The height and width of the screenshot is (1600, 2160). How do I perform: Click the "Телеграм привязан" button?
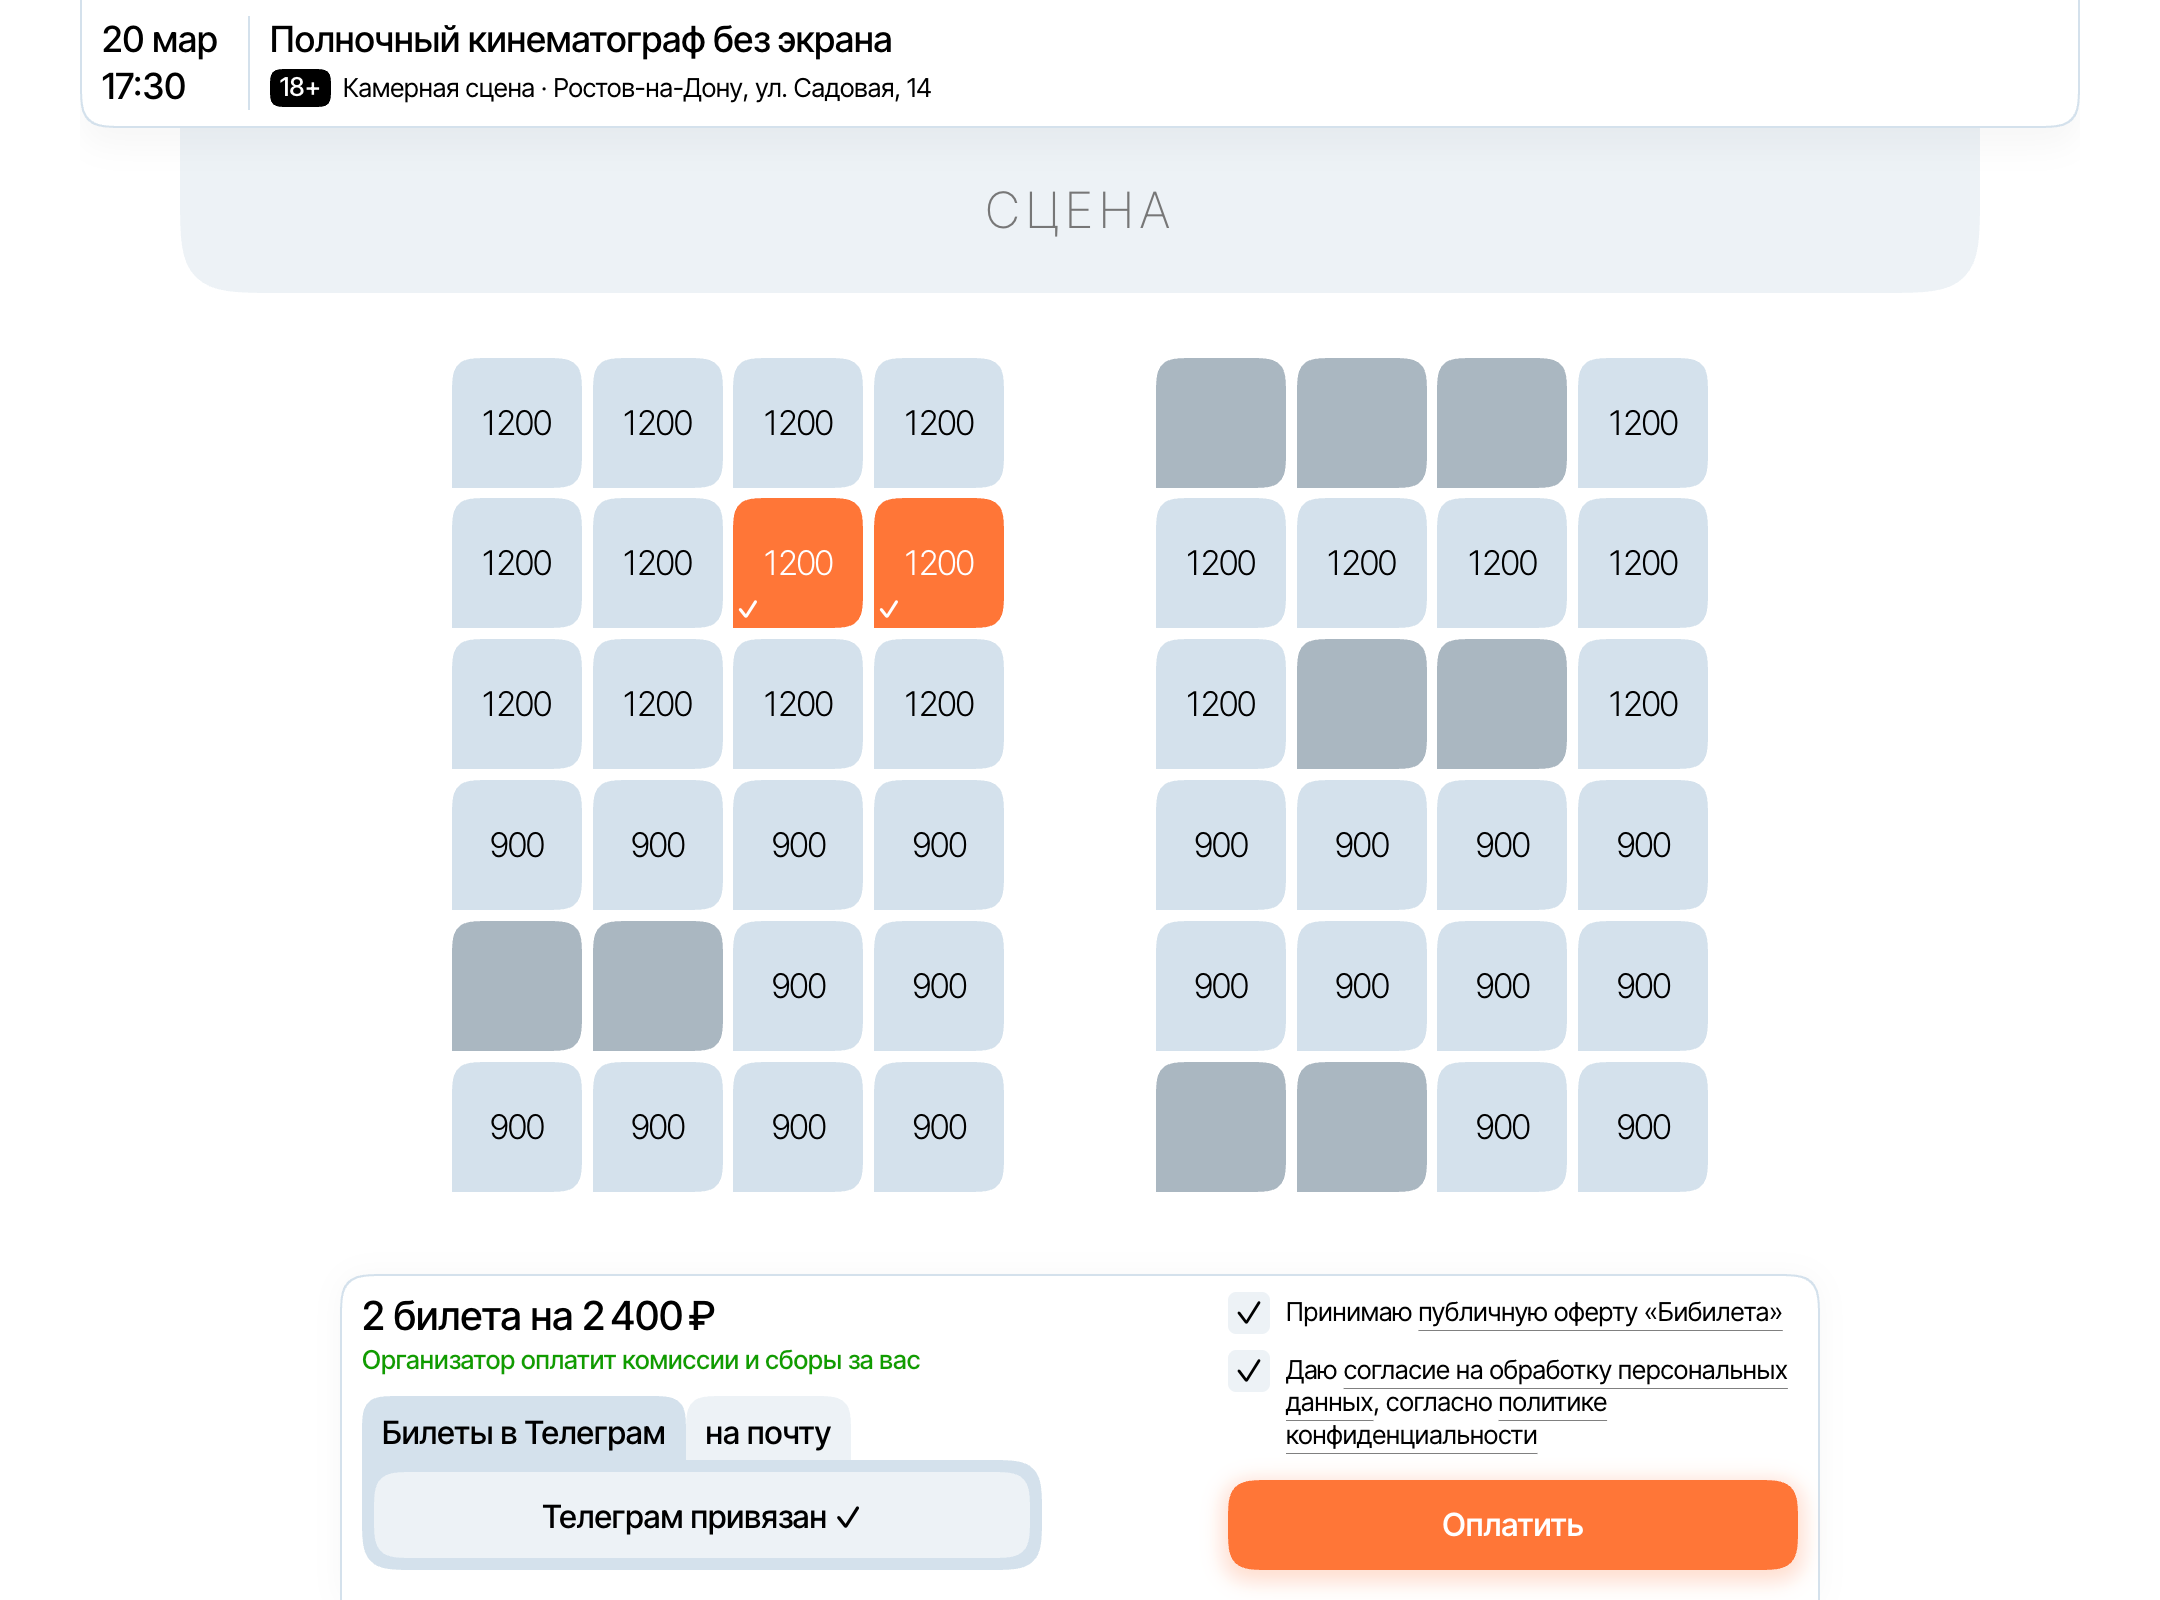(x=700, y=1517)
